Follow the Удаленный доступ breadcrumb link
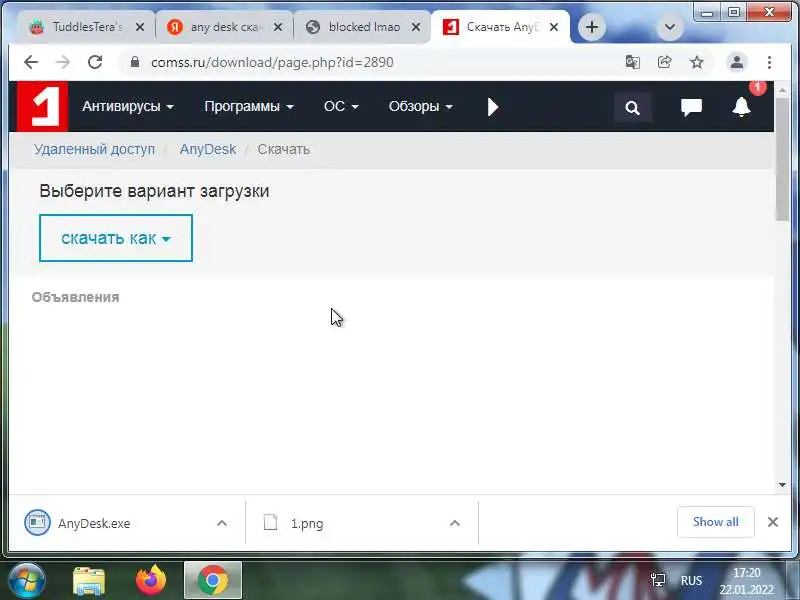Image resolution: width=800 pixels, height=600 pixels. coord(94,149)
